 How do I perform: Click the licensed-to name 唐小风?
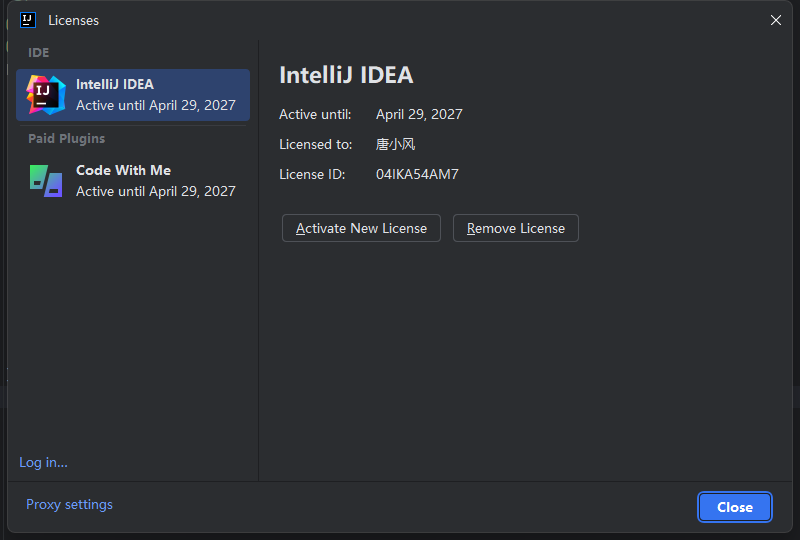(x=395, y=144)
